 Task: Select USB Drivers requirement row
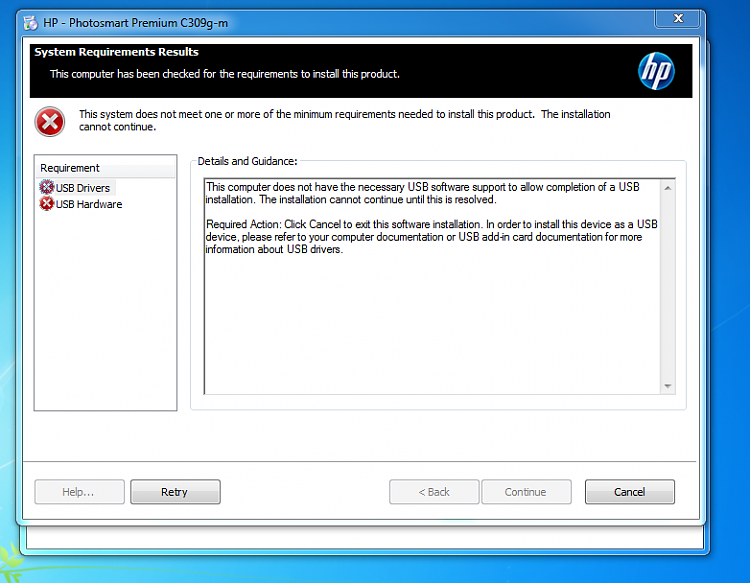tap(77, 187)
